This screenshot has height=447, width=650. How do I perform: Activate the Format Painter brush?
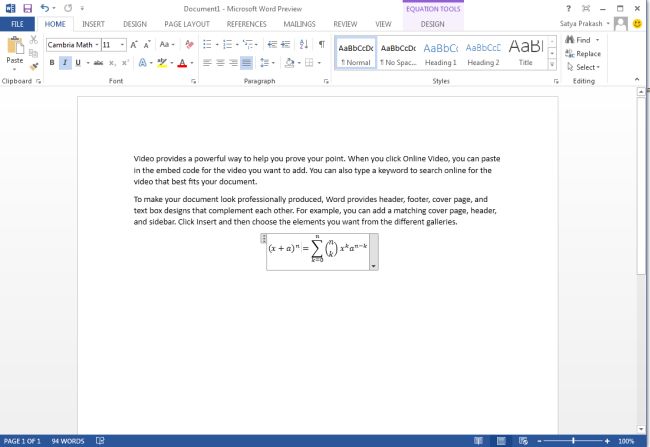click(34, 66)
